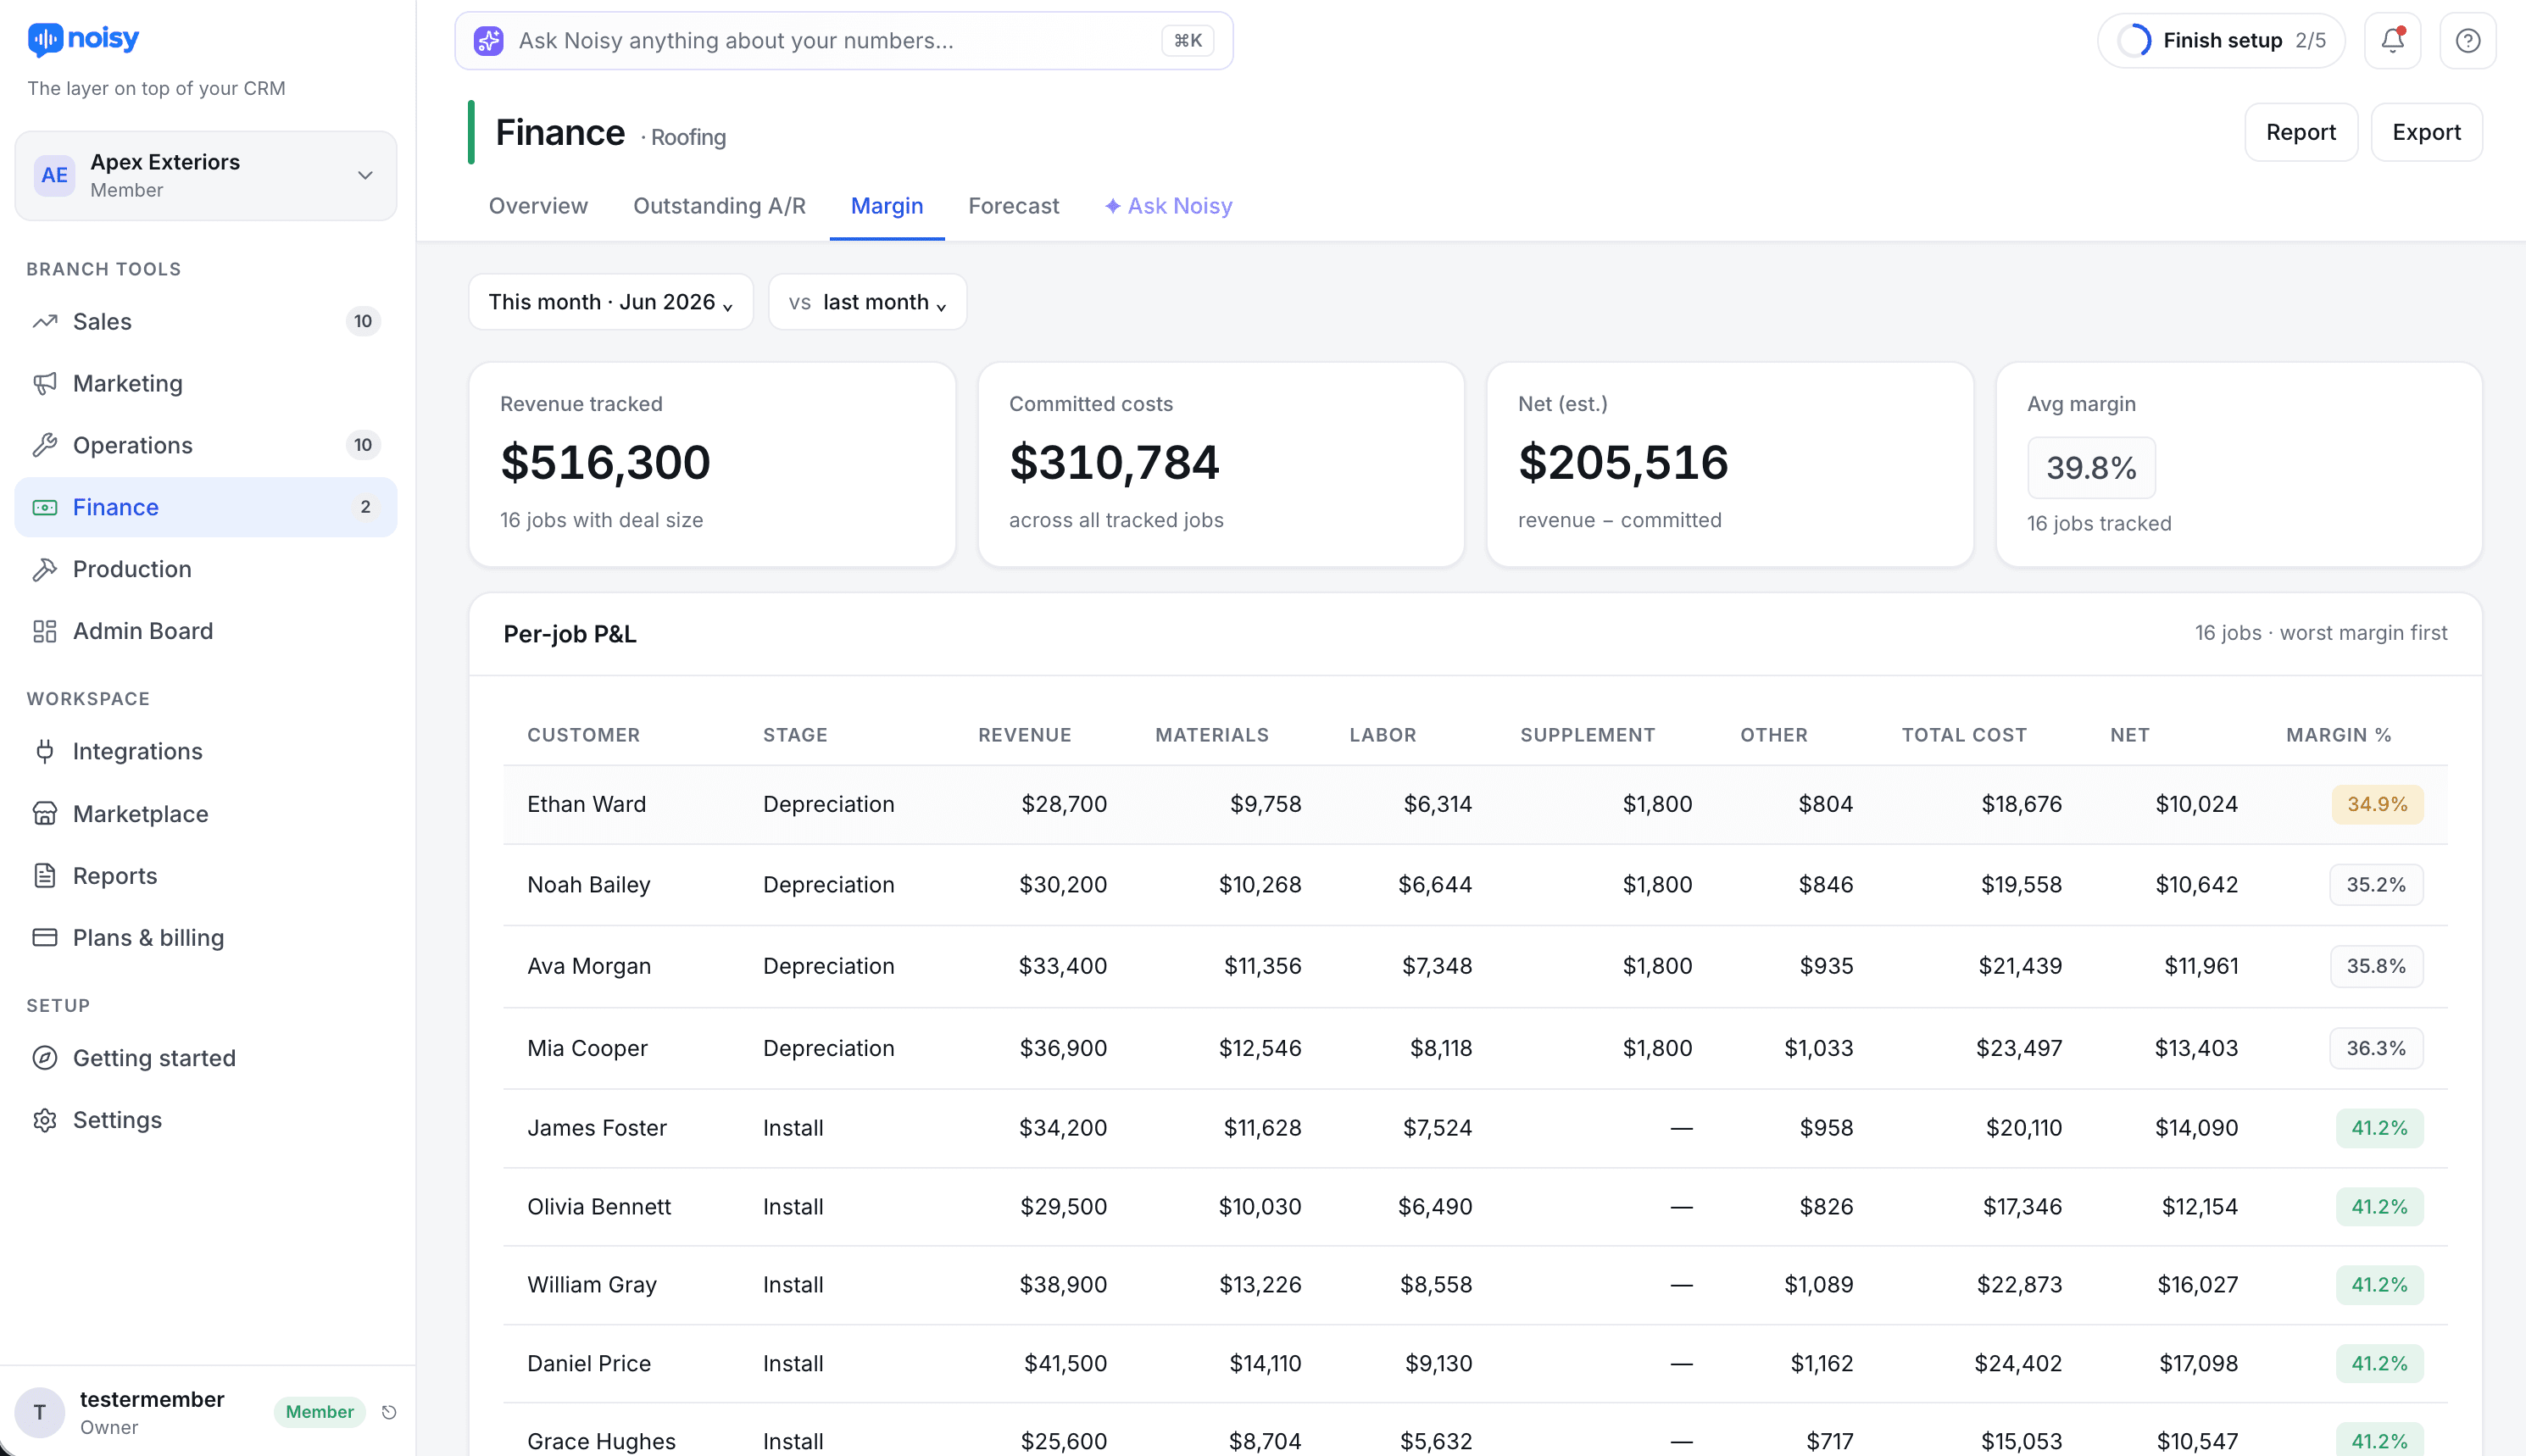Switch to the Overview tab

(538, 206)
